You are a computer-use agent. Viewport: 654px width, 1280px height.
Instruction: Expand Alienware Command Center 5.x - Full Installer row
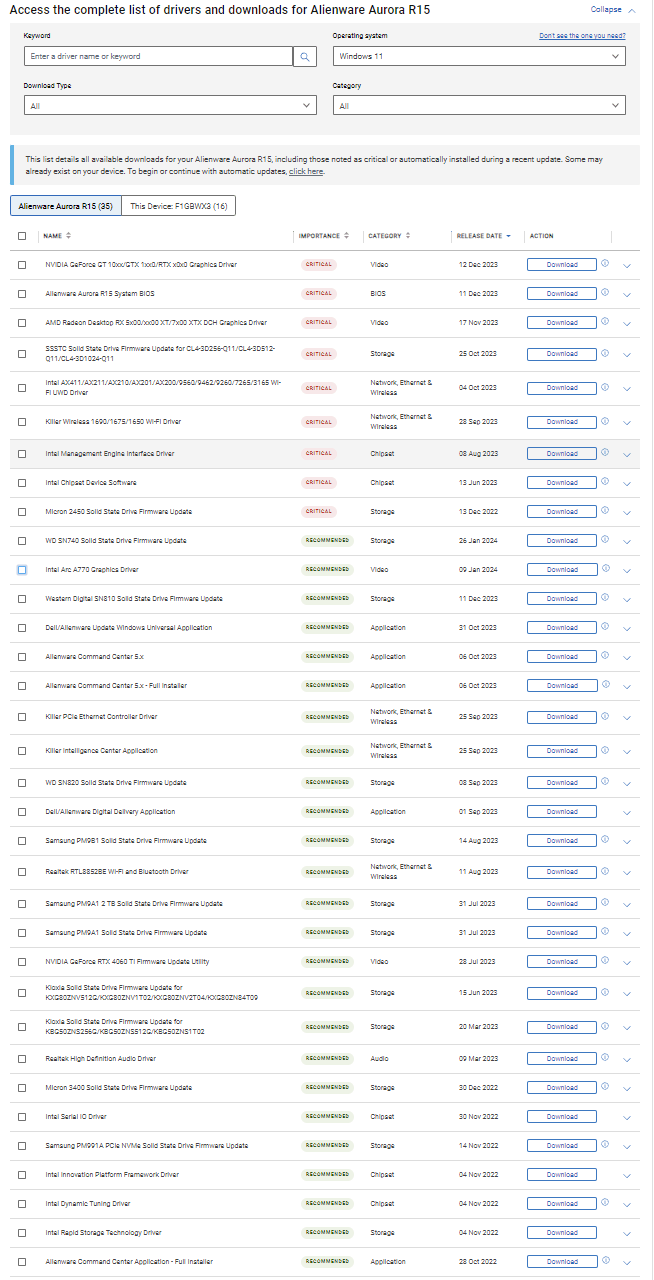click(627, 686)
